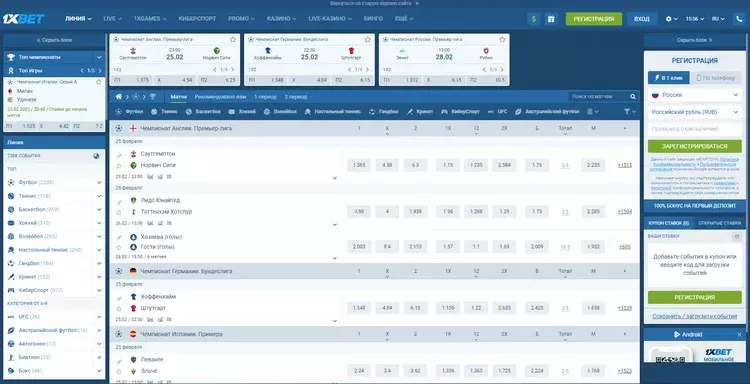
Task: Star the Лидс Юнайтед match row
Action: (x=119, y=212)
